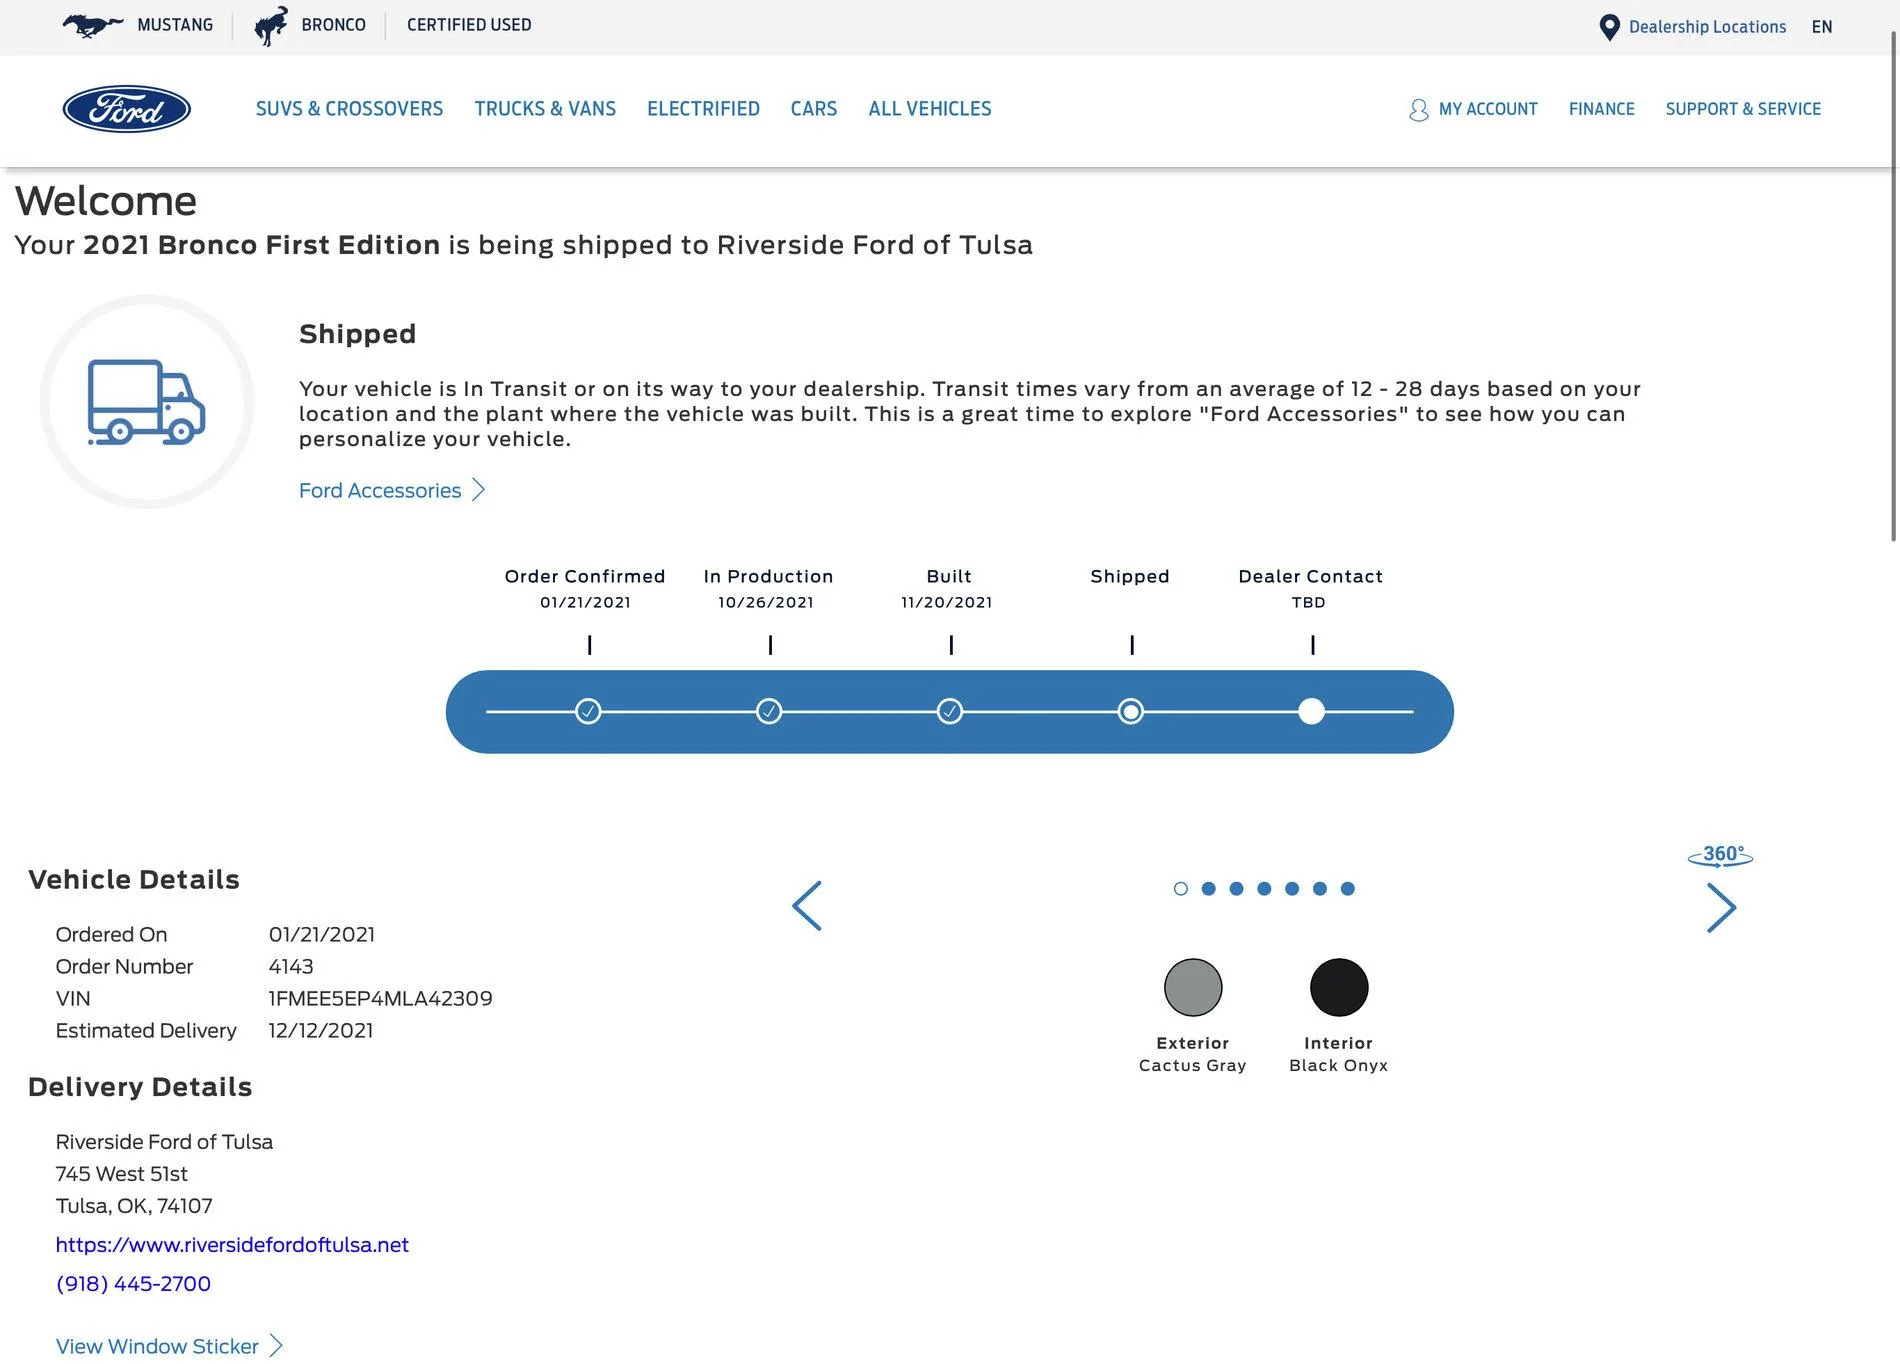Click the shipped delivery truck icon
The height and width of the screenshot is (1364, 1900).
tap(147, 402)
